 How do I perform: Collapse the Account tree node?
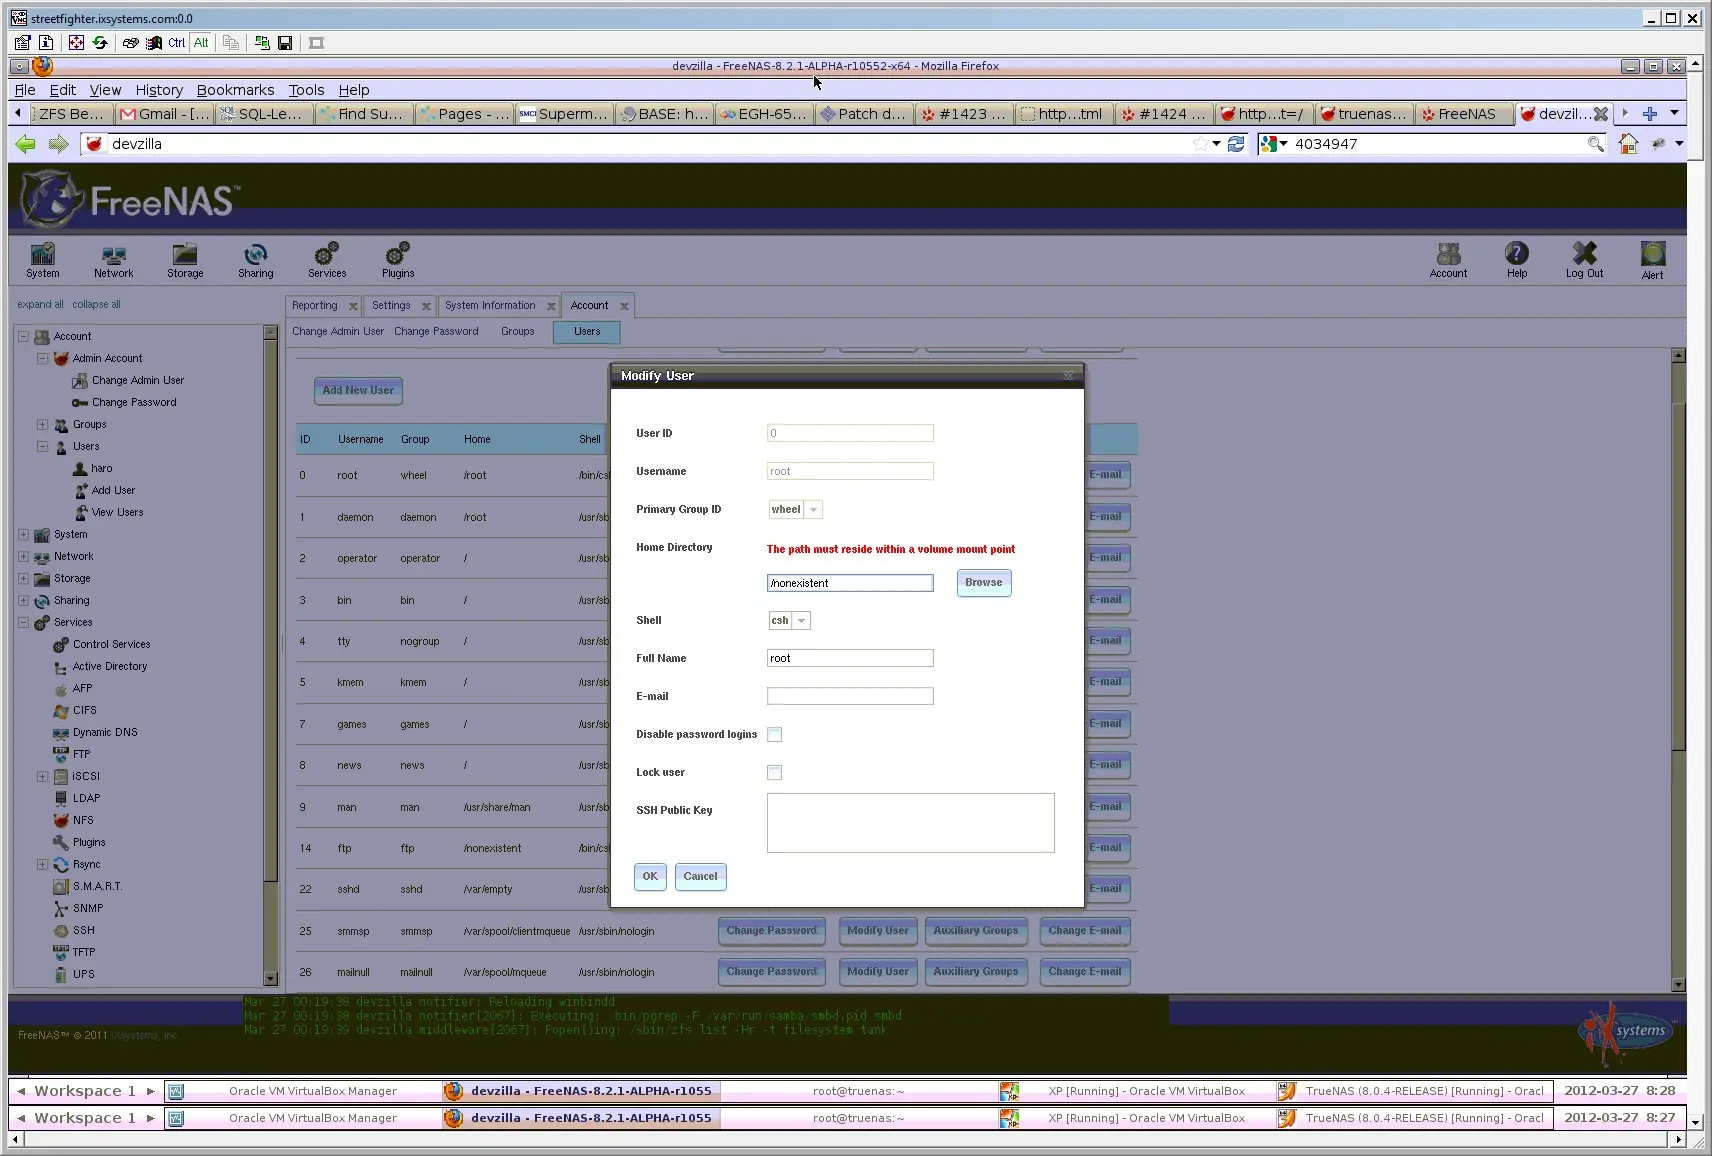[x=23, y=336]
